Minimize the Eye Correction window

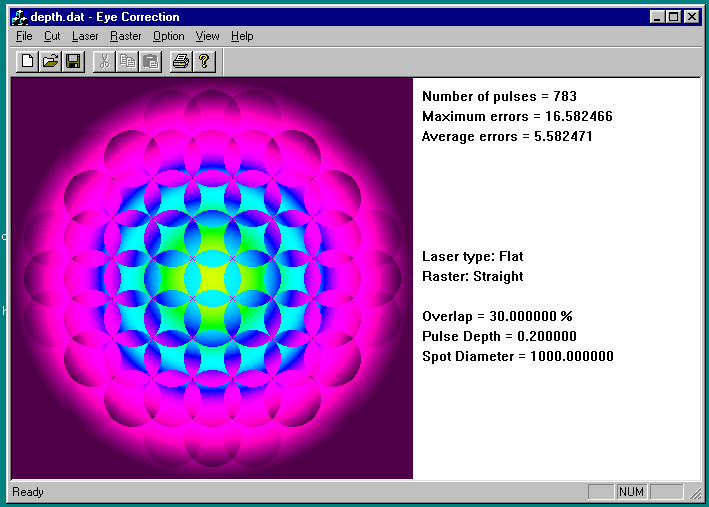657,17
